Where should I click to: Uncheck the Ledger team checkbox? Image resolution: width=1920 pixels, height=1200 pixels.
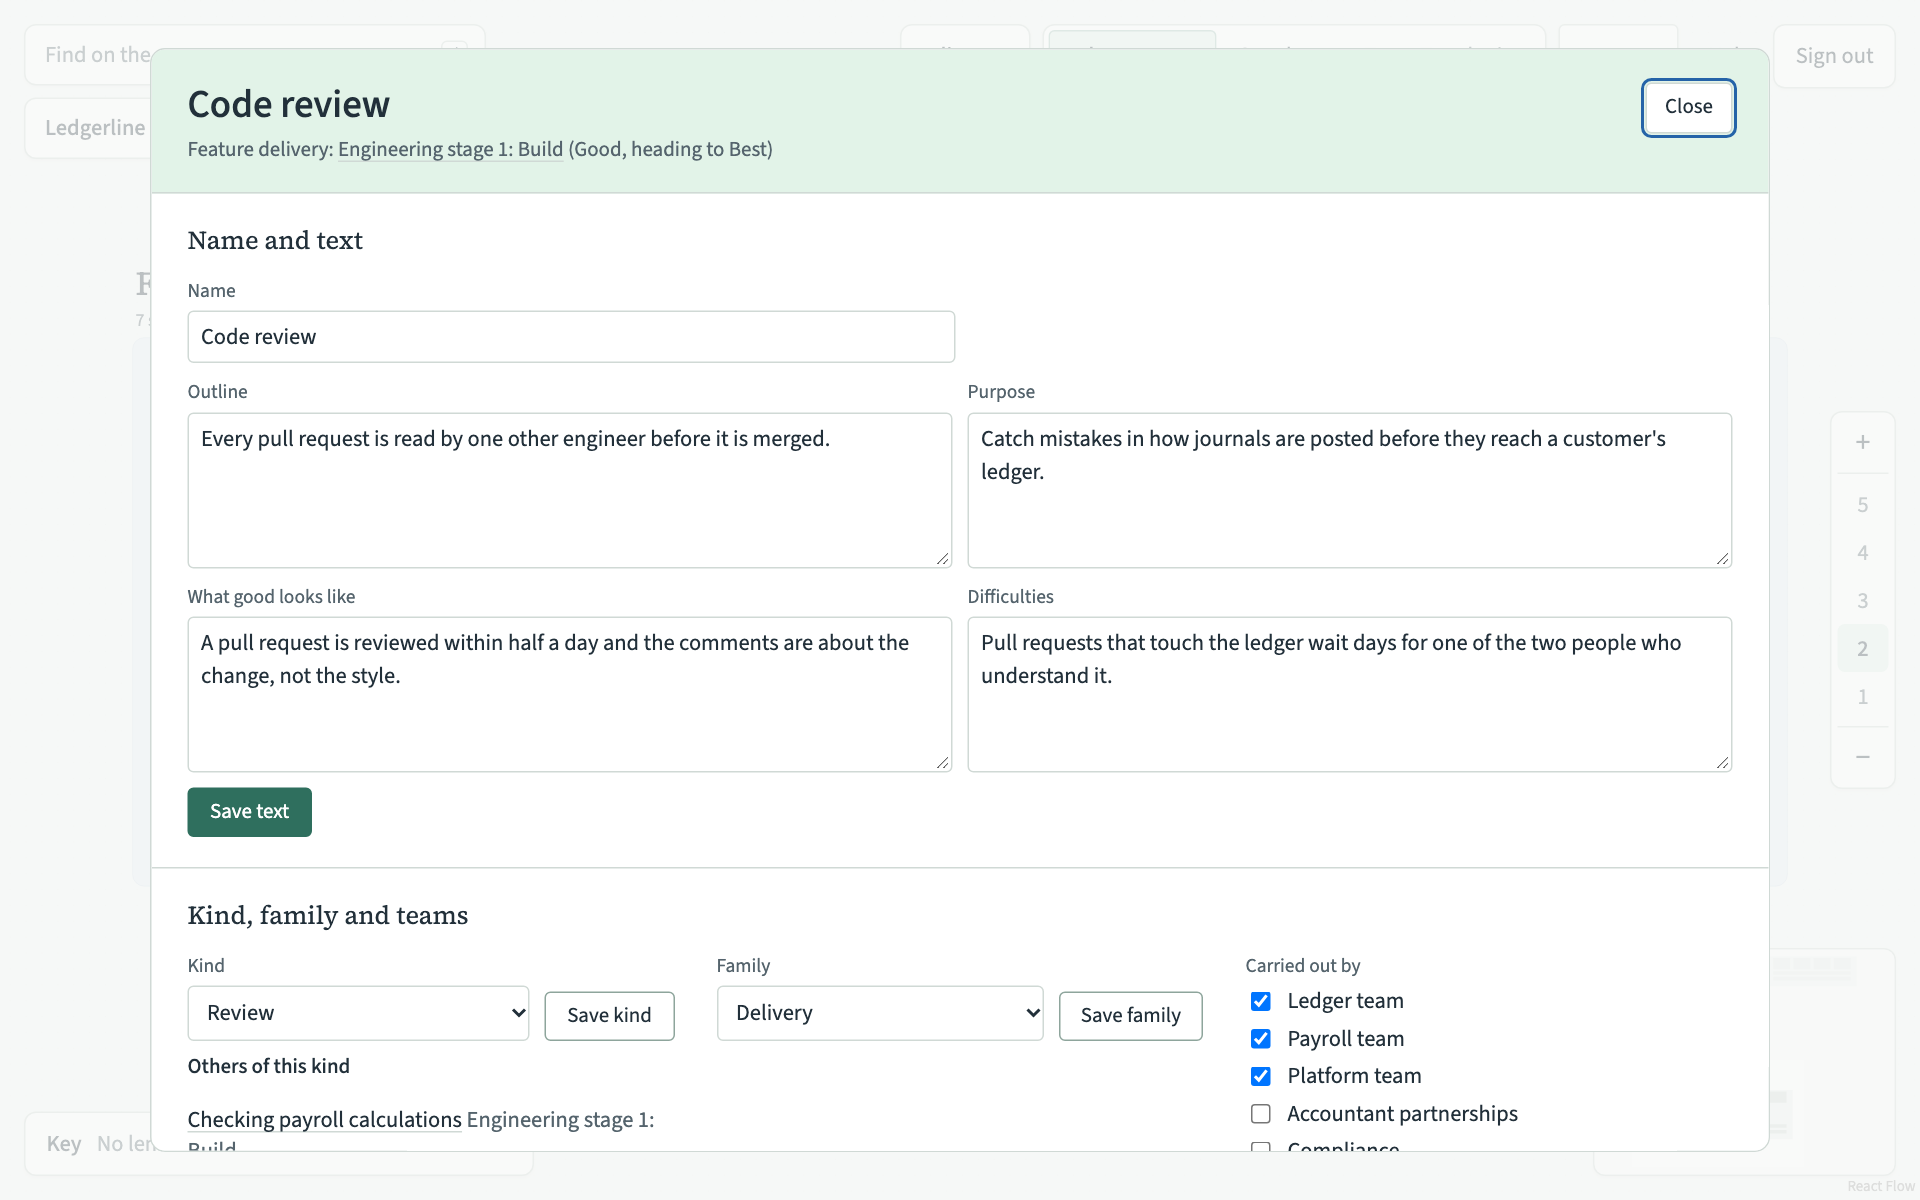(1261, 1001)
